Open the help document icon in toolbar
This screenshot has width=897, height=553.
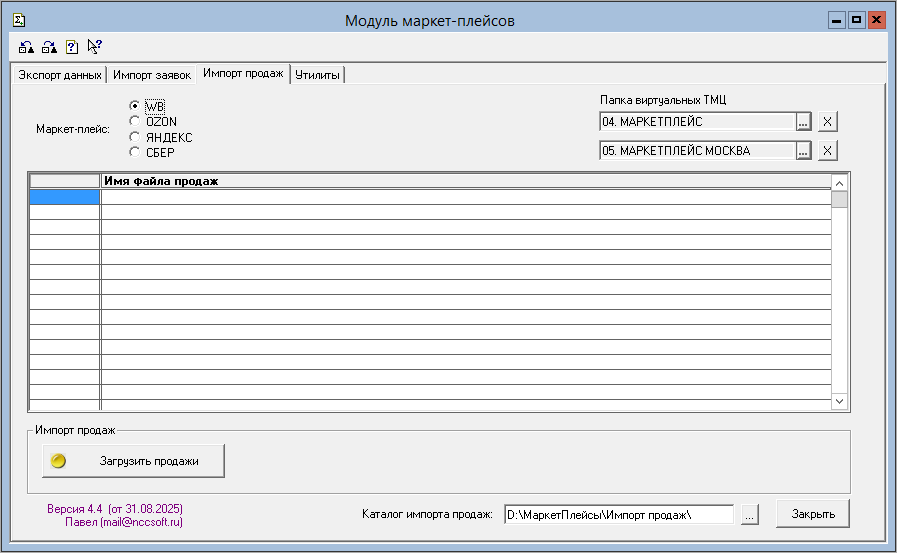coord(72,47)
